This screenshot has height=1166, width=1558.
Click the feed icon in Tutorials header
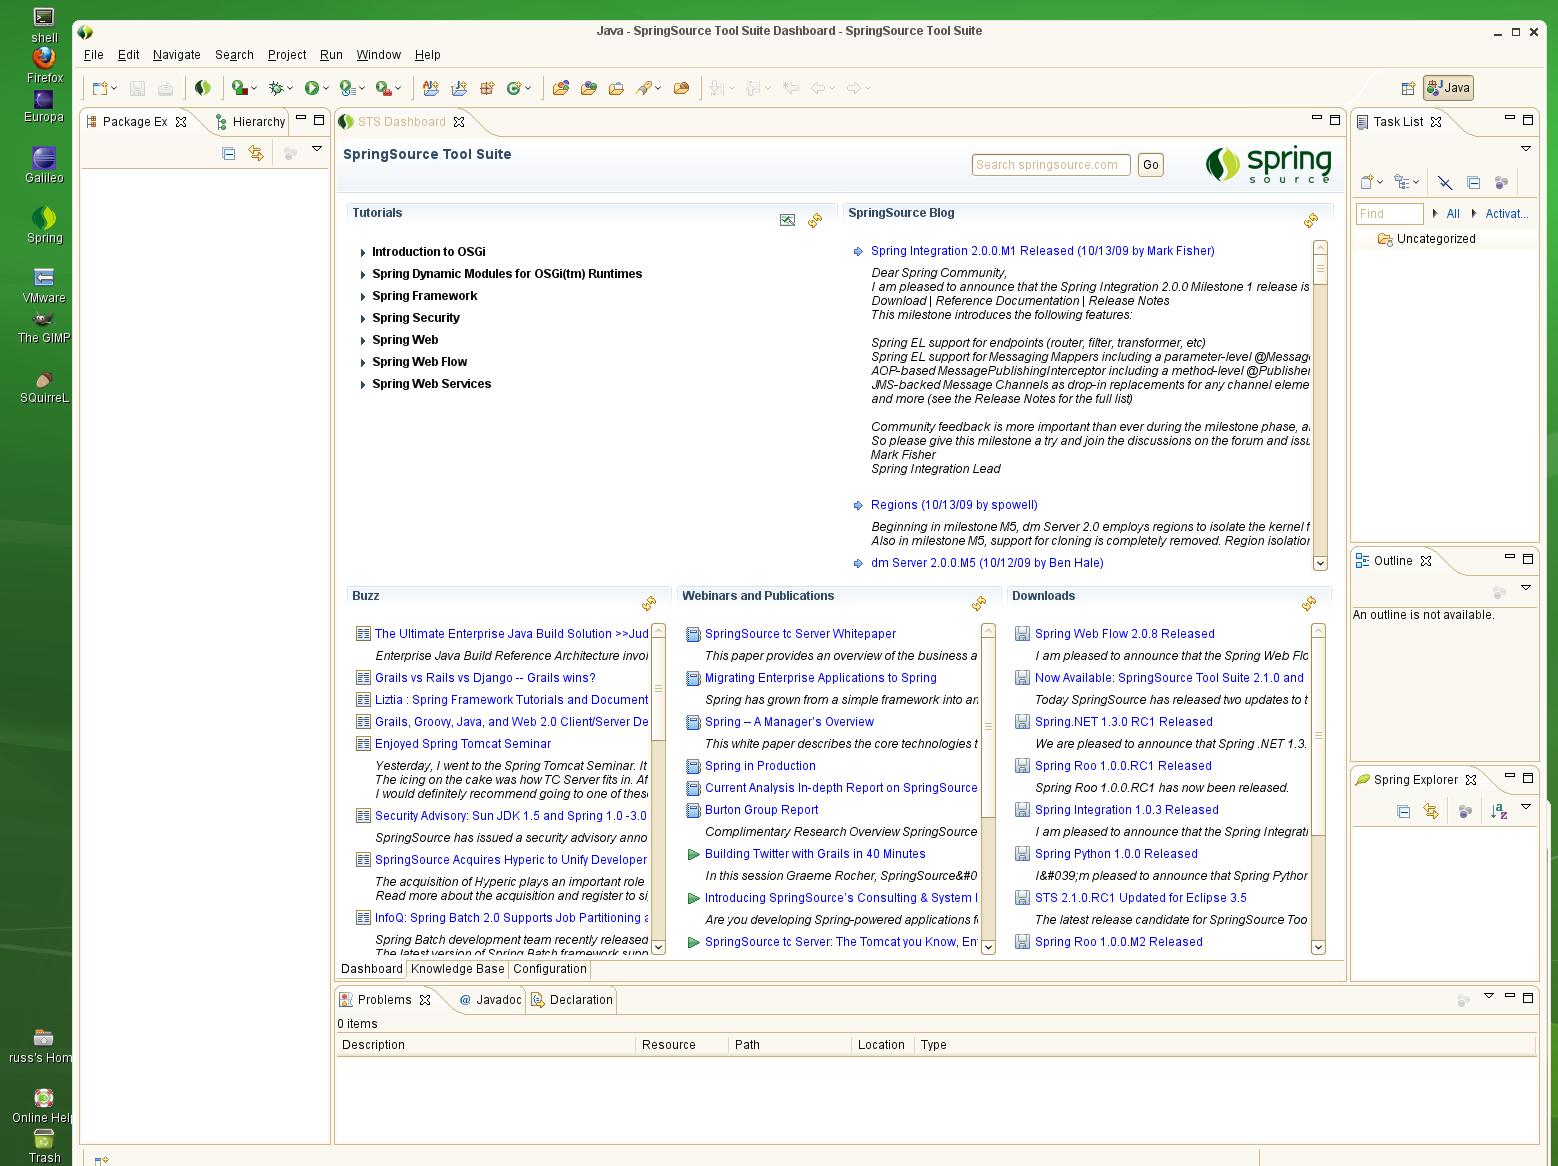coord(788,220)
